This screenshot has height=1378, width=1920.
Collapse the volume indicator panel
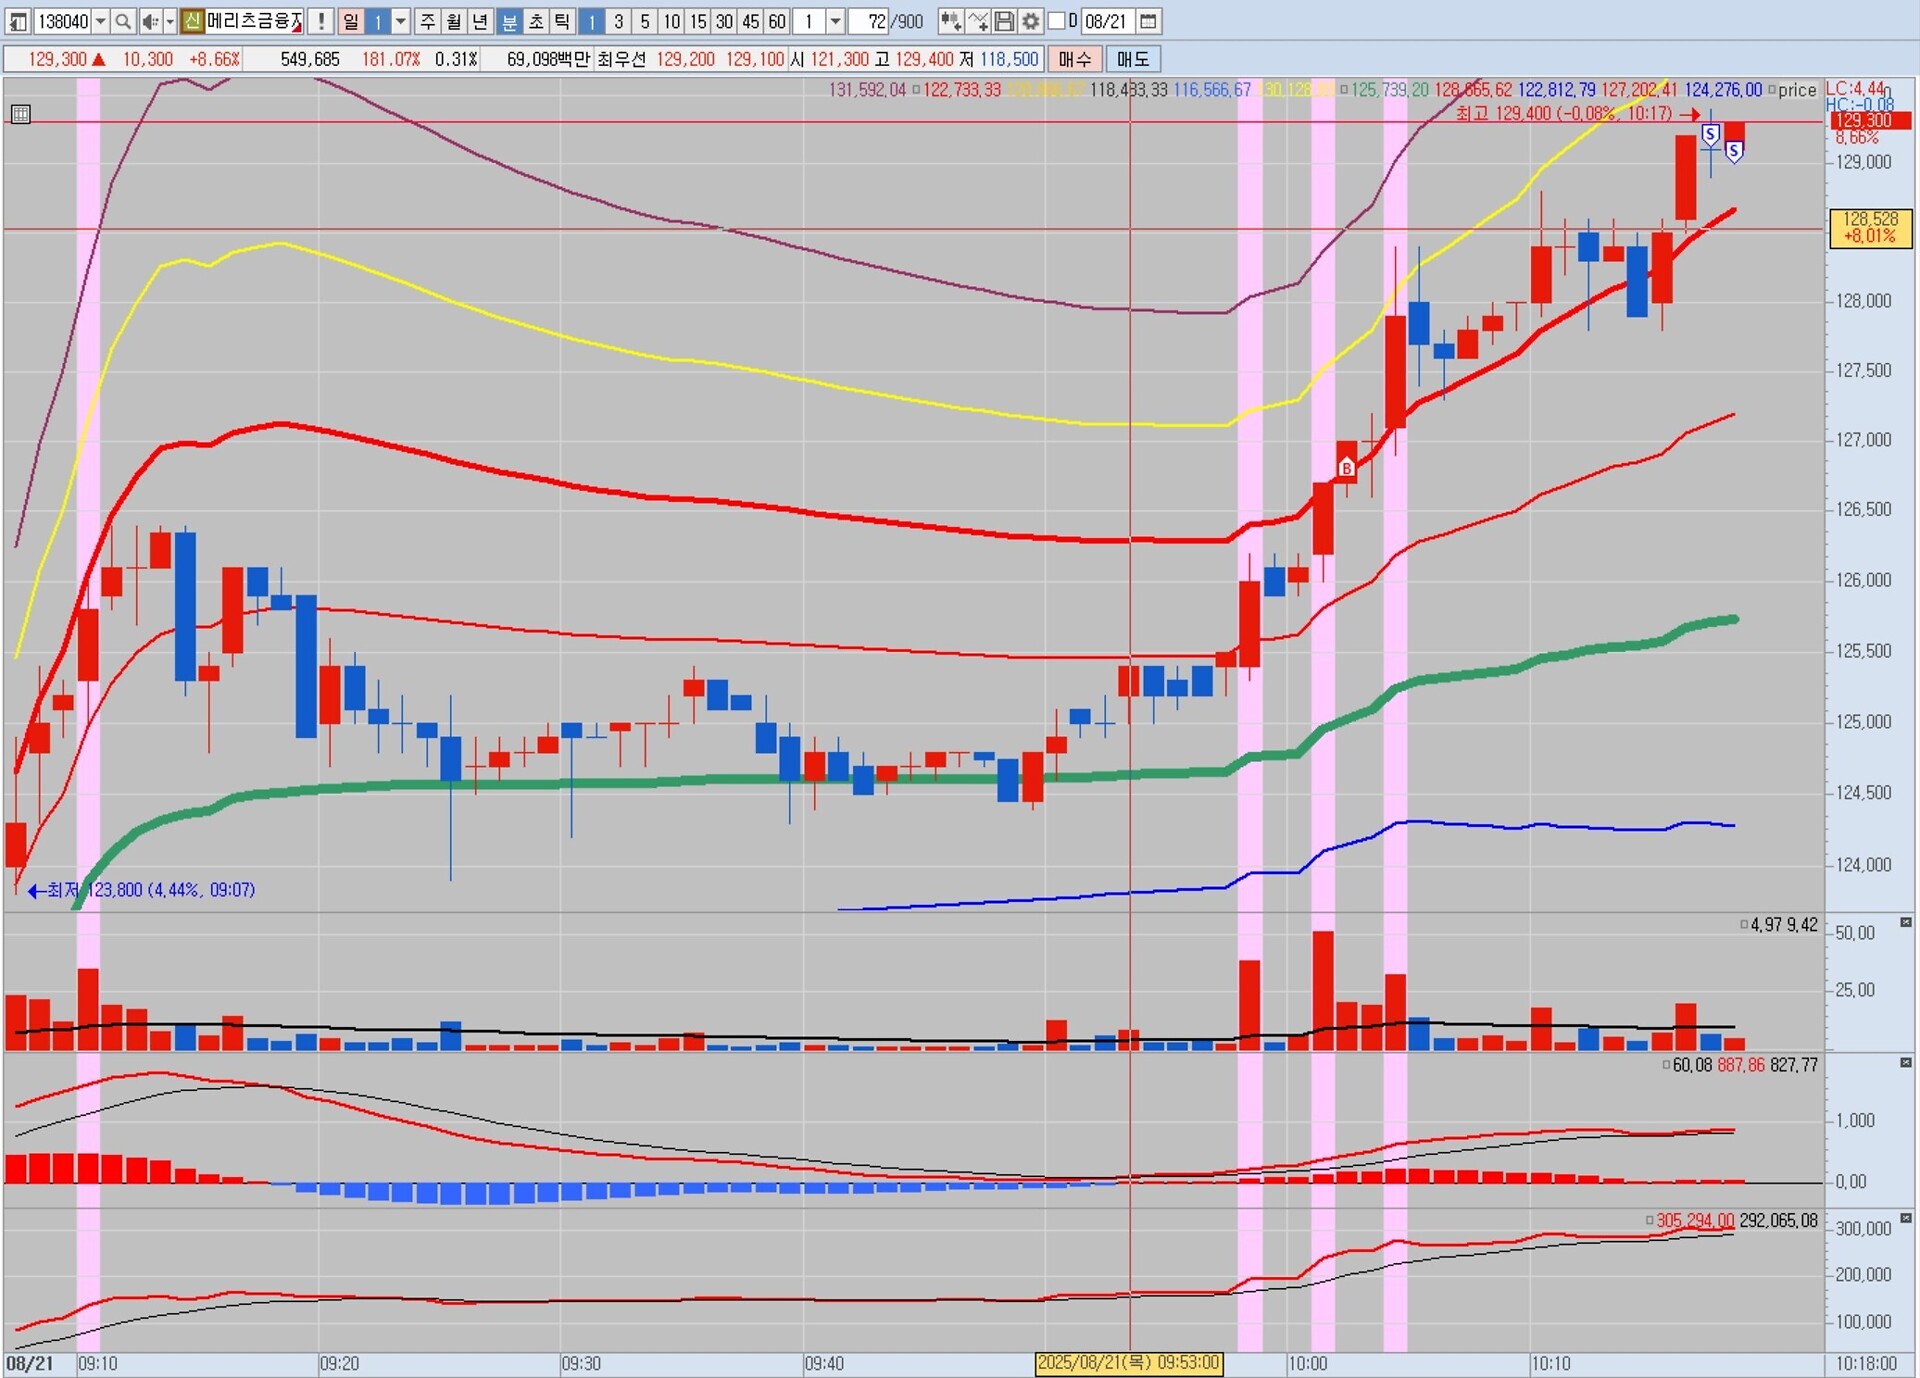[x=1905, y=923]
